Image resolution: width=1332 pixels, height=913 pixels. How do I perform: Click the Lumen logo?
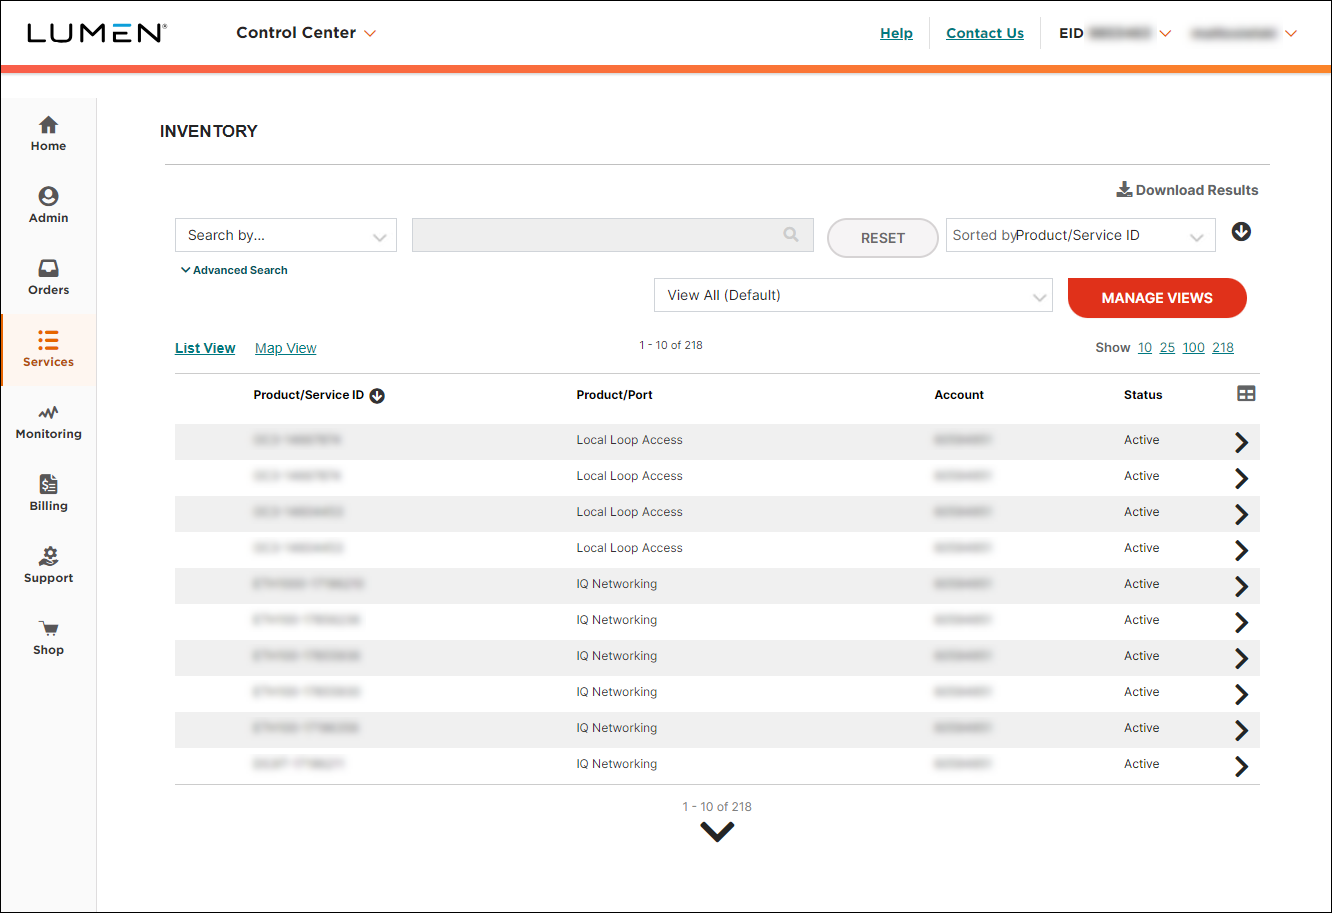[x=97, y=33]
